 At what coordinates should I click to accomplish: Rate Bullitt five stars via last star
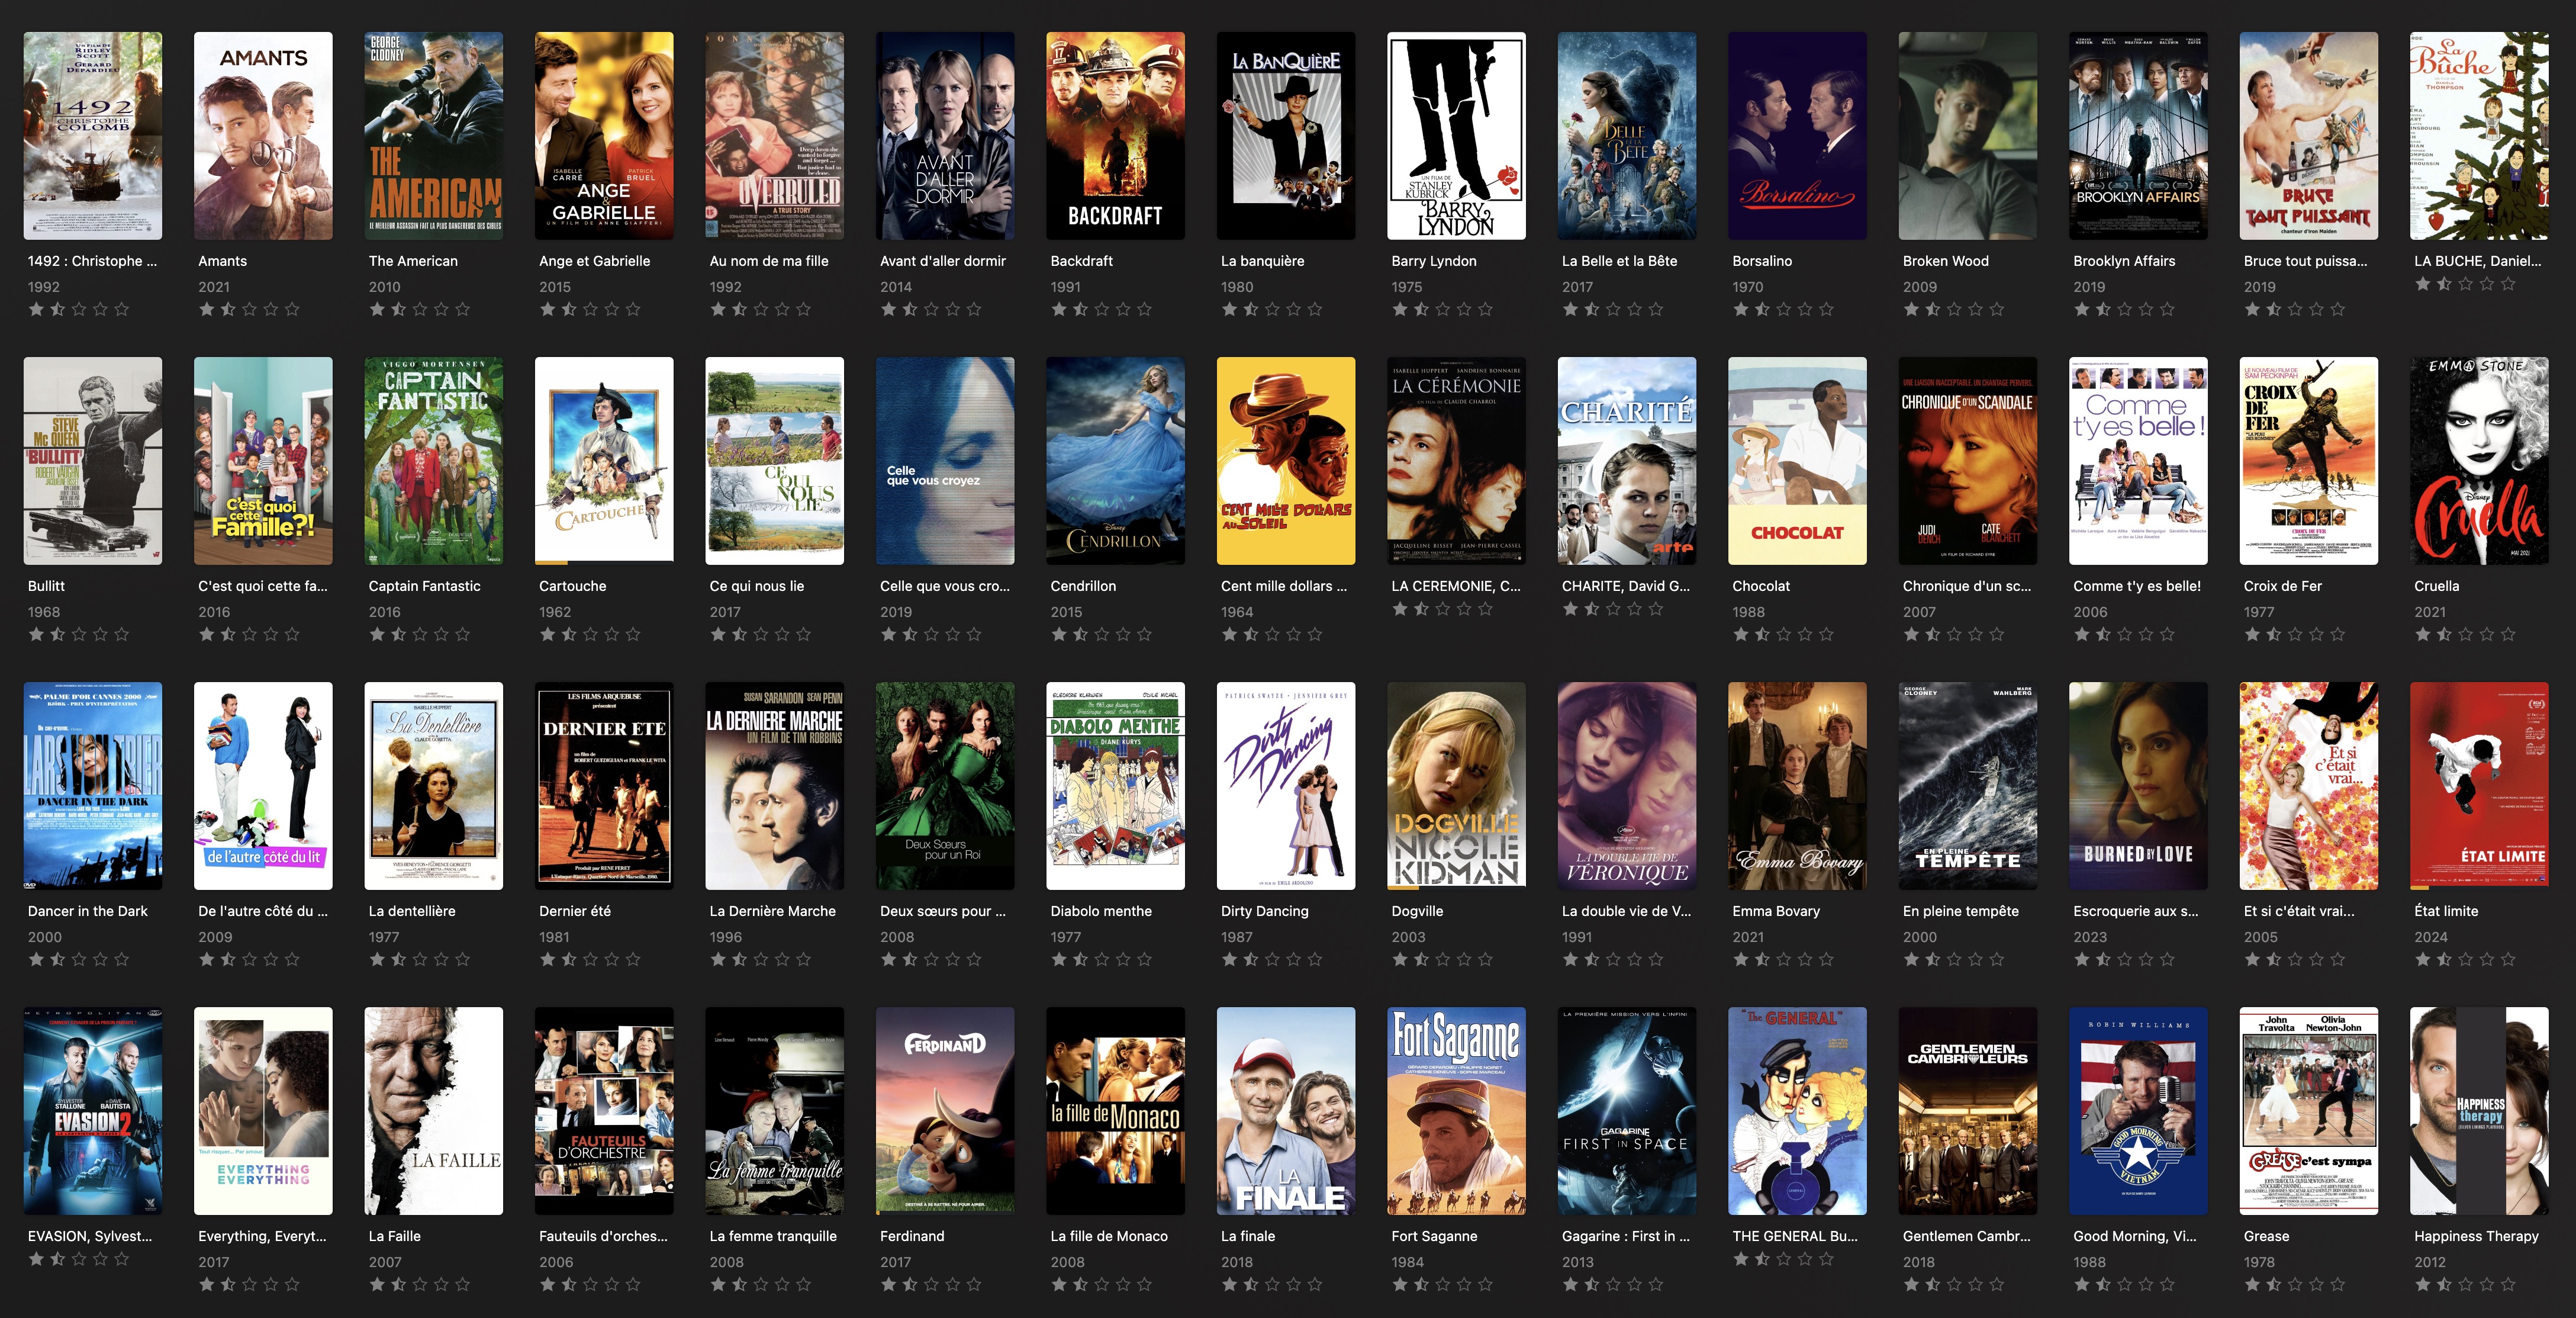click(122, 634)
